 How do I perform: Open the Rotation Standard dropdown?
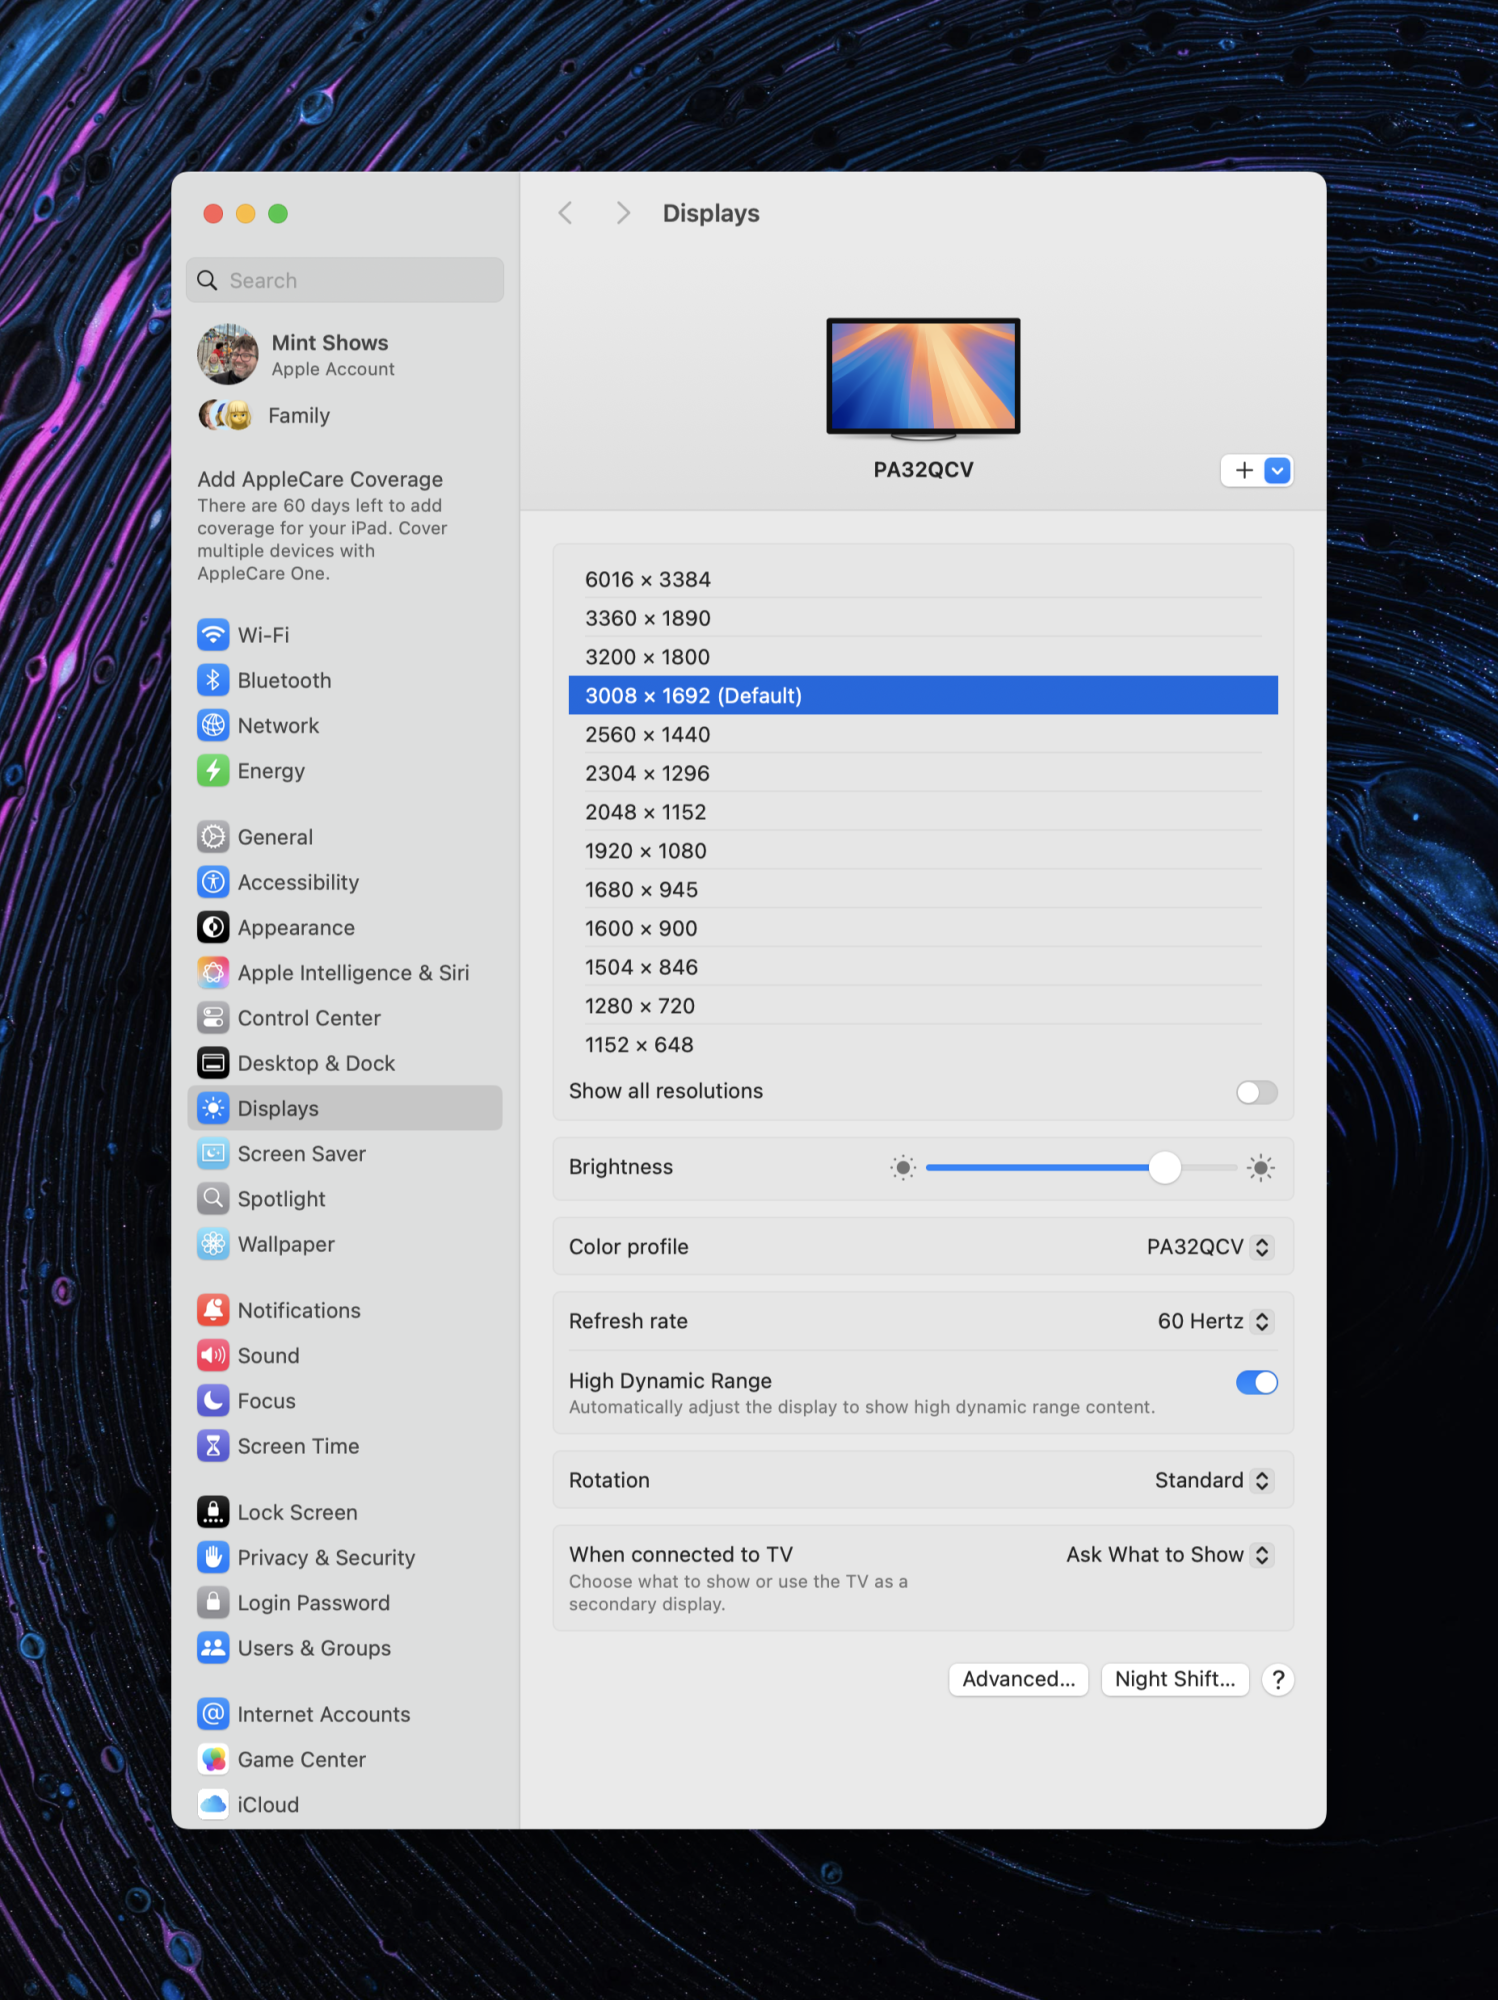point(1213,1480)
